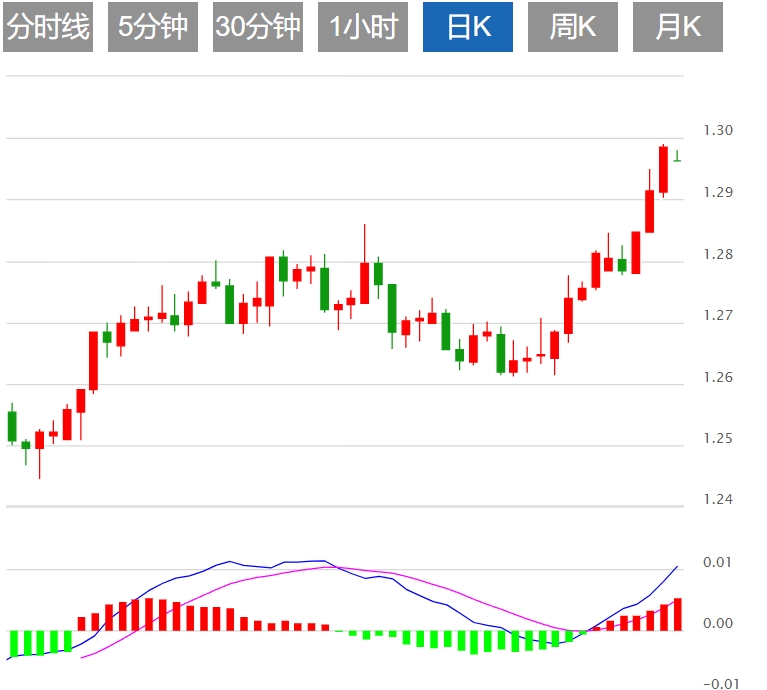Open the 30分钟 interval tab
The height and width of the screenshot is (690, 767).
point(258,27)
